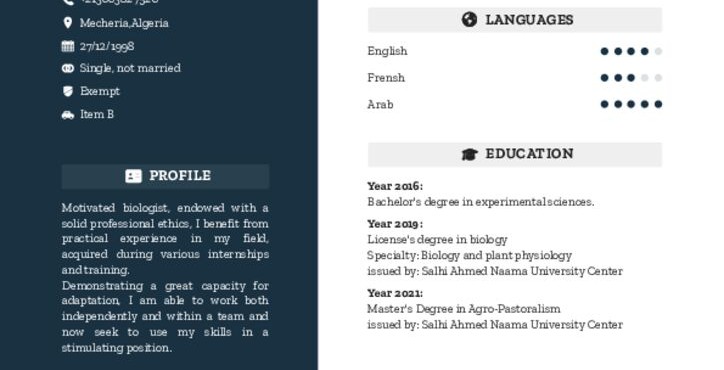Click the ID card icon in PROFILE header
The image size is (724, 370).
133,176
